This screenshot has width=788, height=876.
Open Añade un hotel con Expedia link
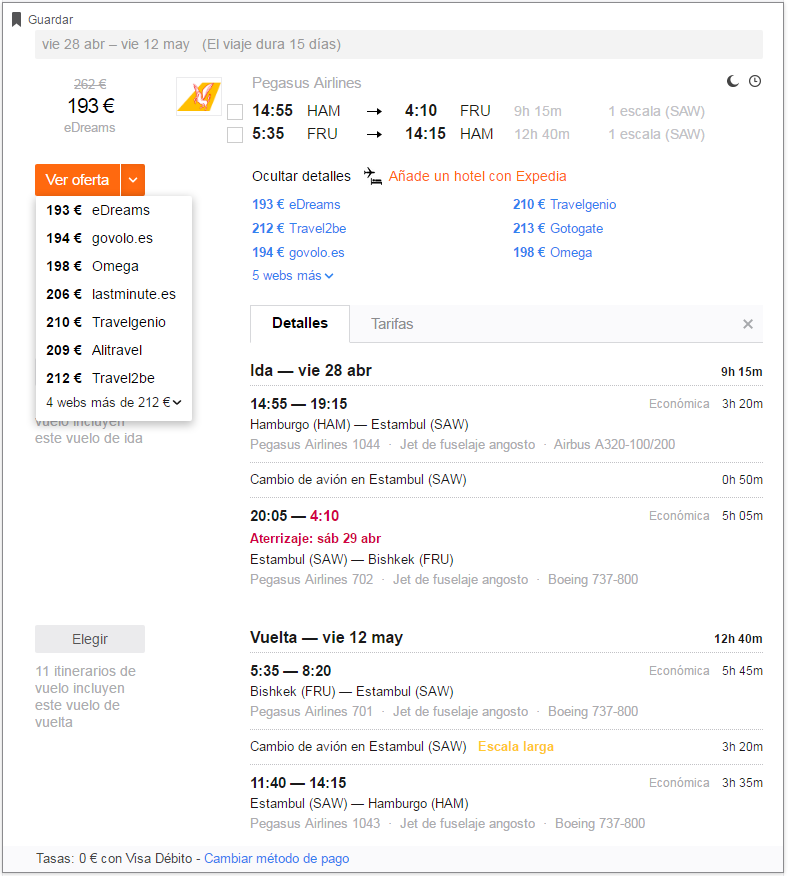tap(478, 176)
